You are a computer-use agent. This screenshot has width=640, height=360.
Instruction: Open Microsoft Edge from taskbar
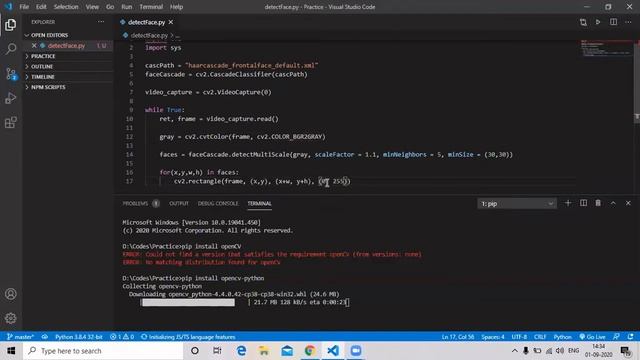(x=241, y=351)
